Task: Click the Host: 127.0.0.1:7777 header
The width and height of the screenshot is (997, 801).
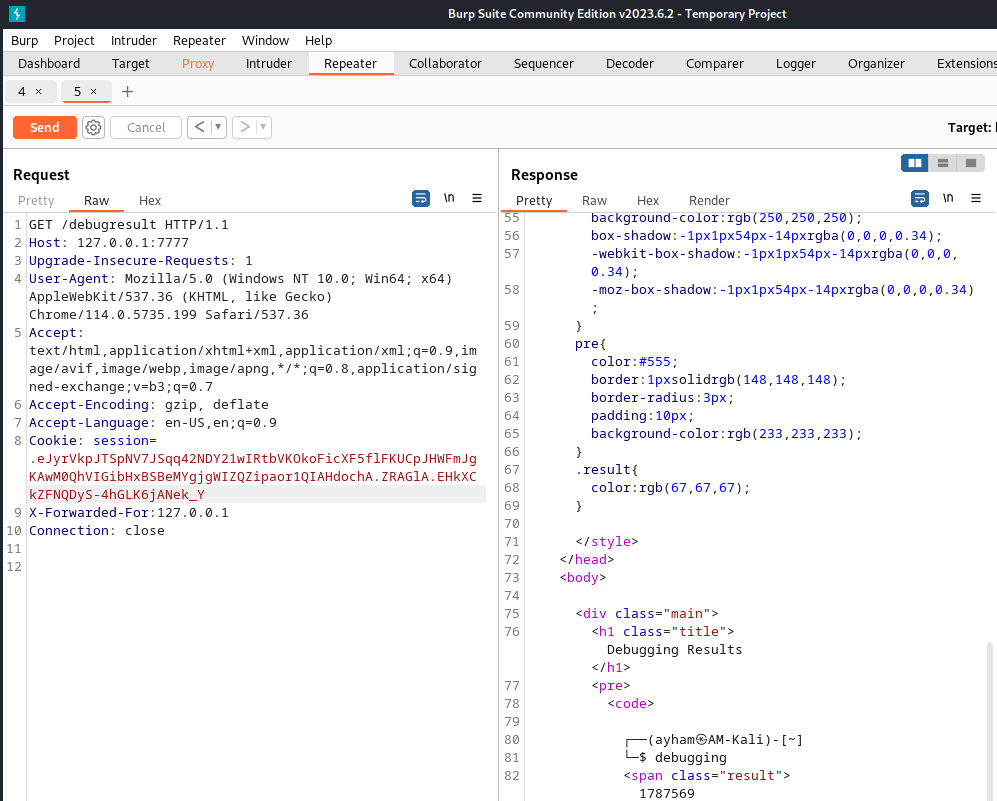Action: coord(109,242)
